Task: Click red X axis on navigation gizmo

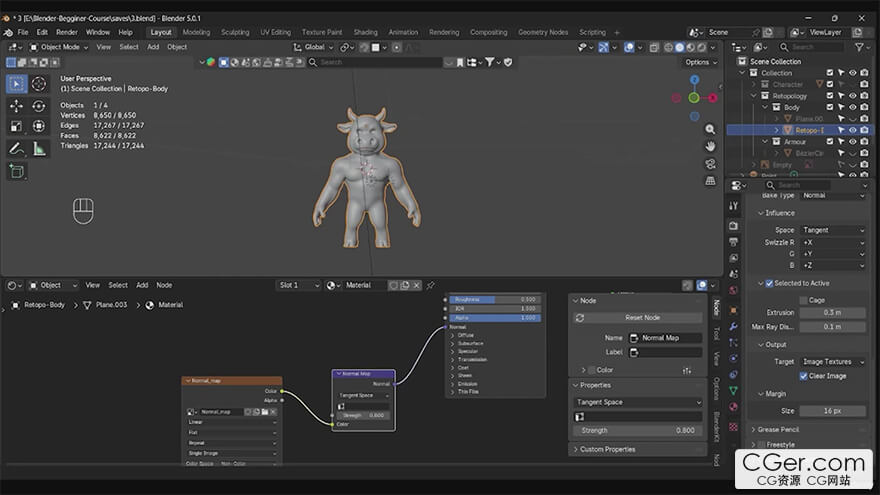Action: 713,98
